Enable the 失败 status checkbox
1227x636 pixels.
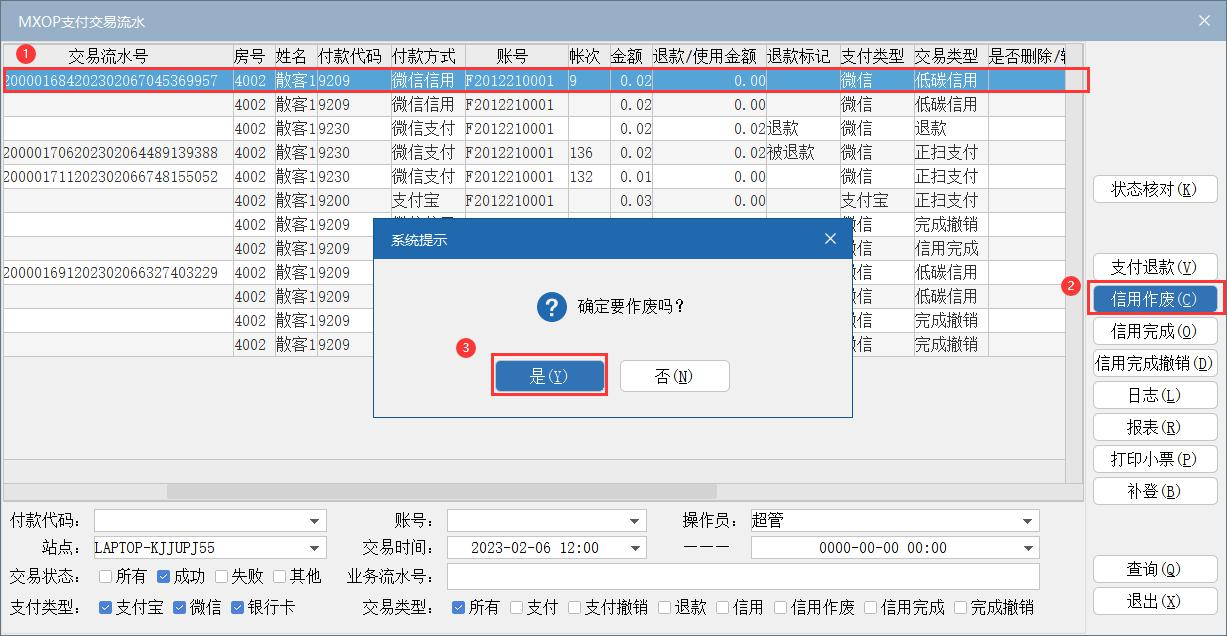coord(222,577)
